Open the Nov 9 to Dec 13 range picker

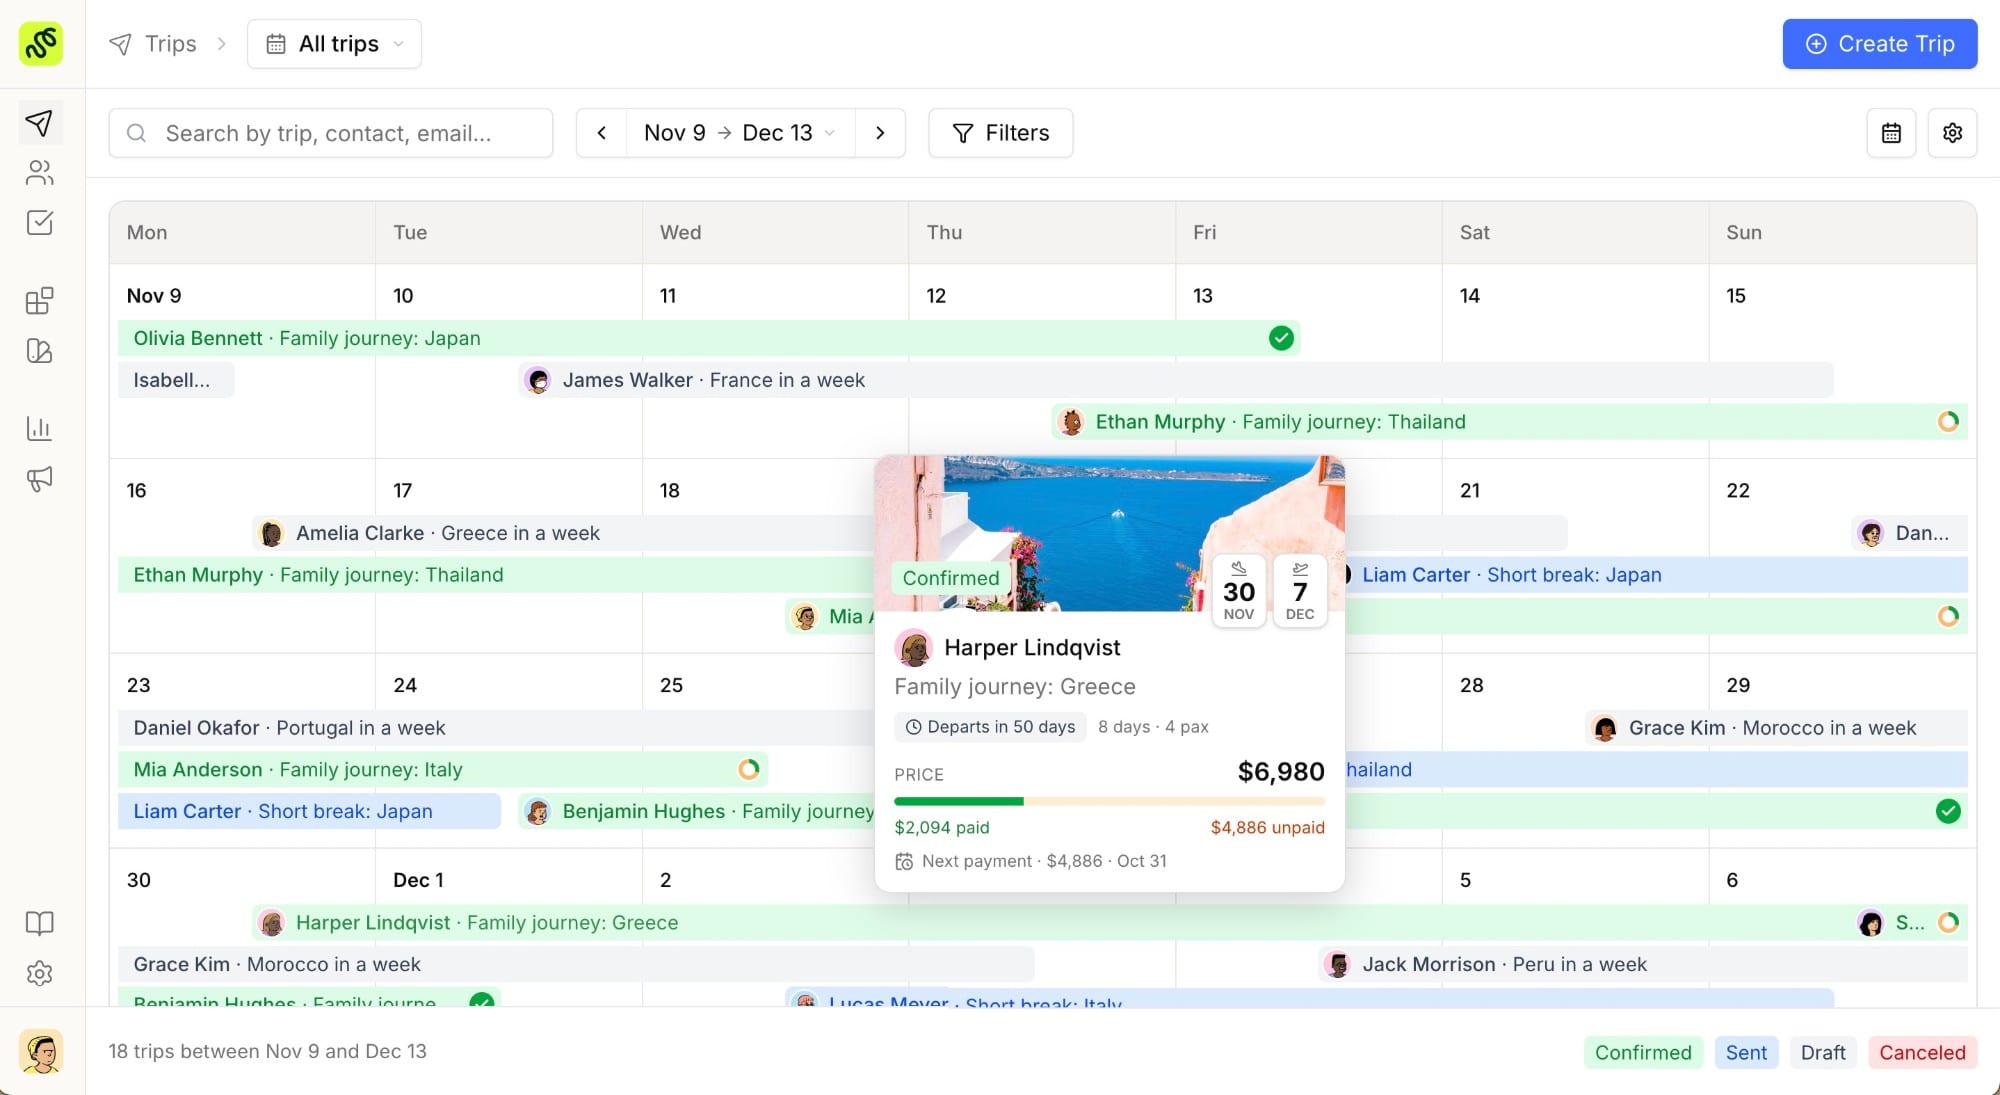[x=740, y=133]
